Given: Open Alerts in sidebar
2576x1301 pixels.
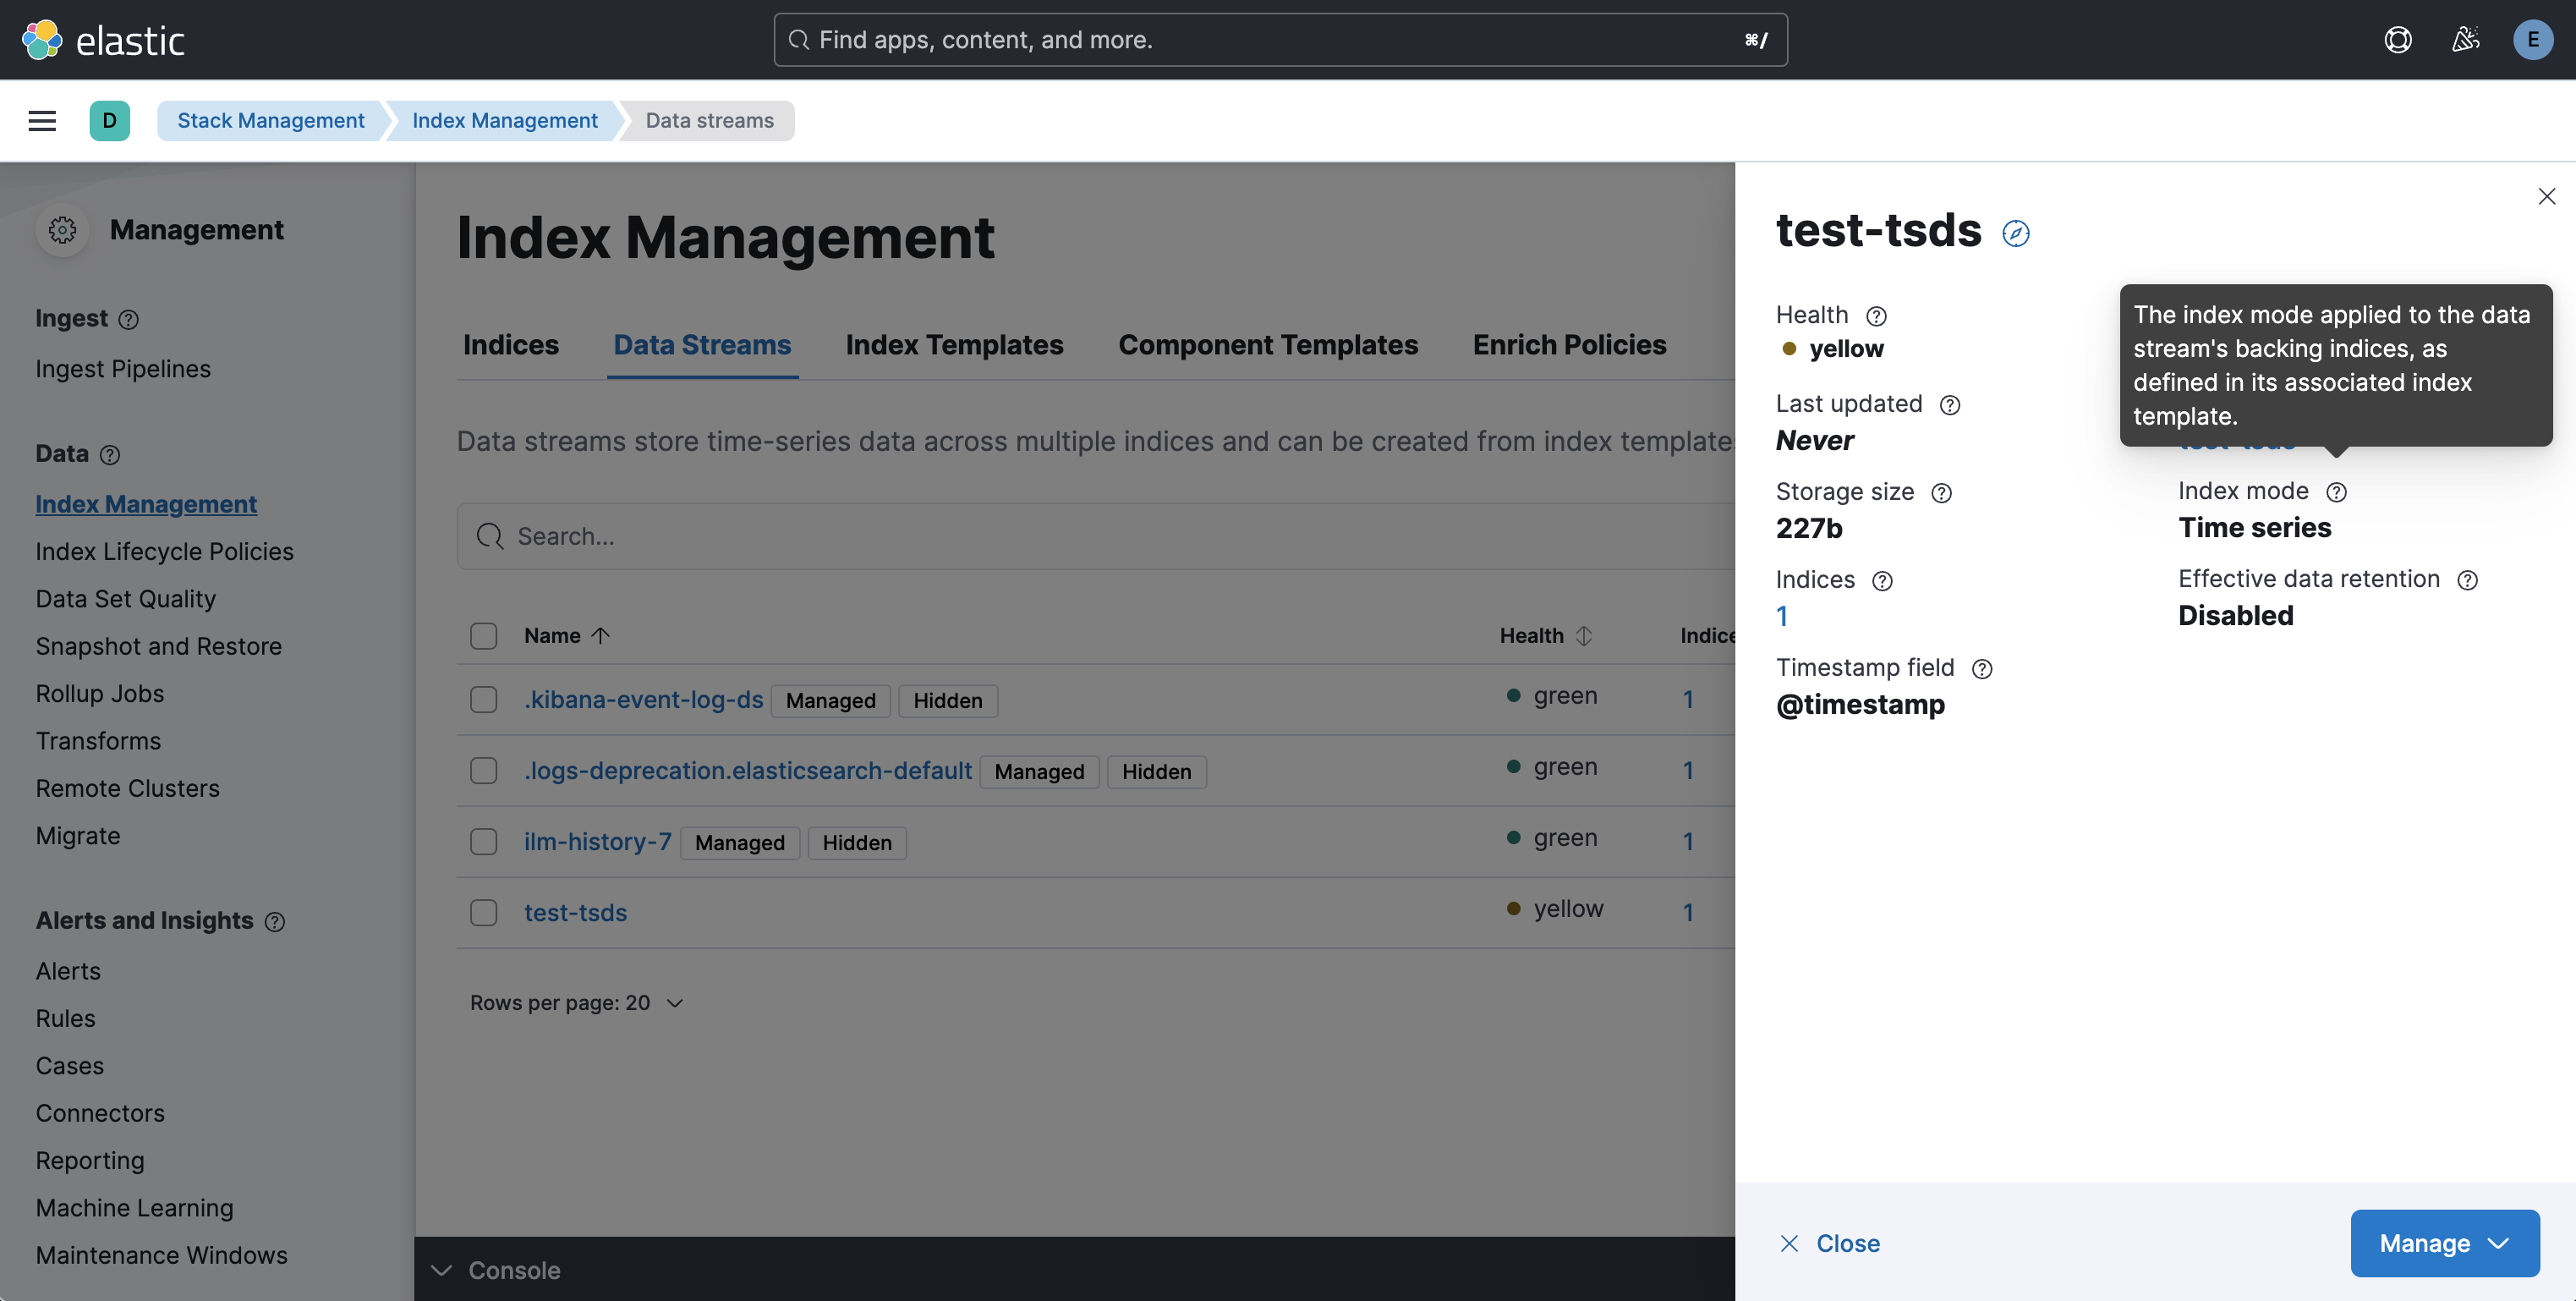Looking at the screenshot, I should [x=68, y=971].
